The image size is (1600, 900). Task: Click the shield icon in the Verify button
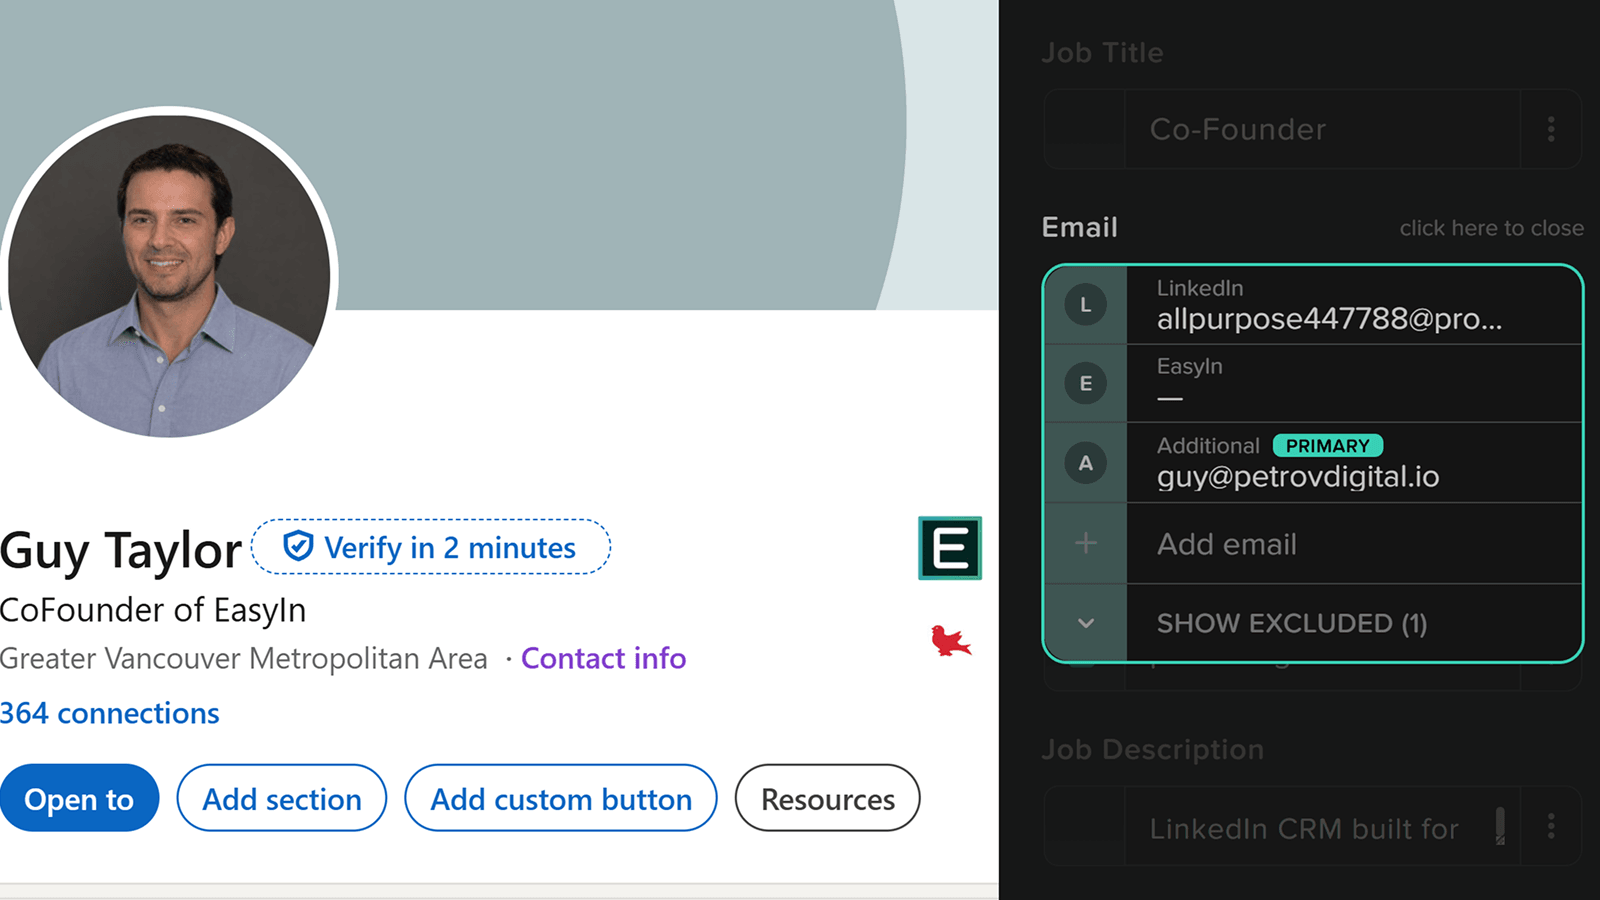(298, 546)
